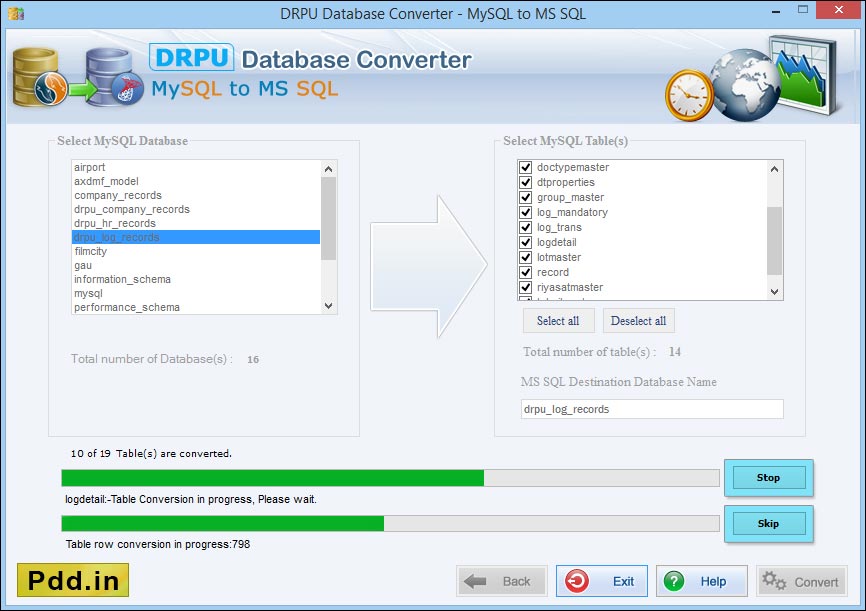Click the Help button label
This screenshot has height=611, width=866.
(713, 582)
